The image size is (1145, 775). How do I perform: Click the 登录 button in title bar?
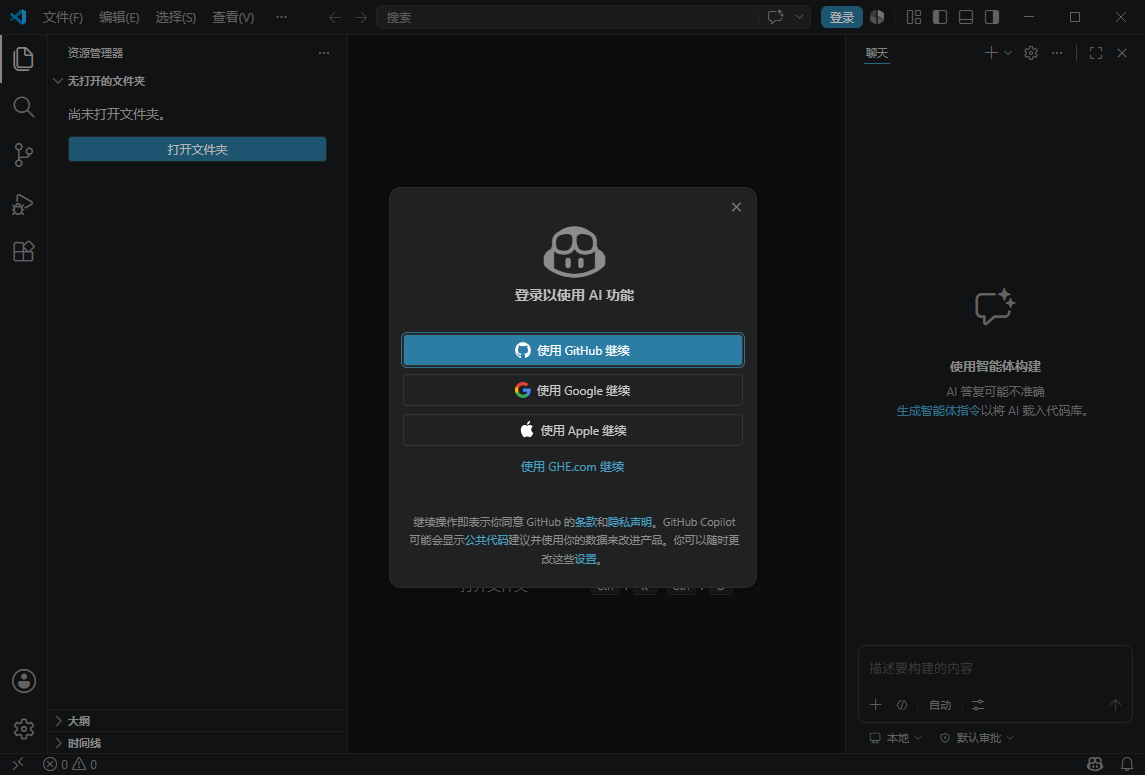(841, 17)
